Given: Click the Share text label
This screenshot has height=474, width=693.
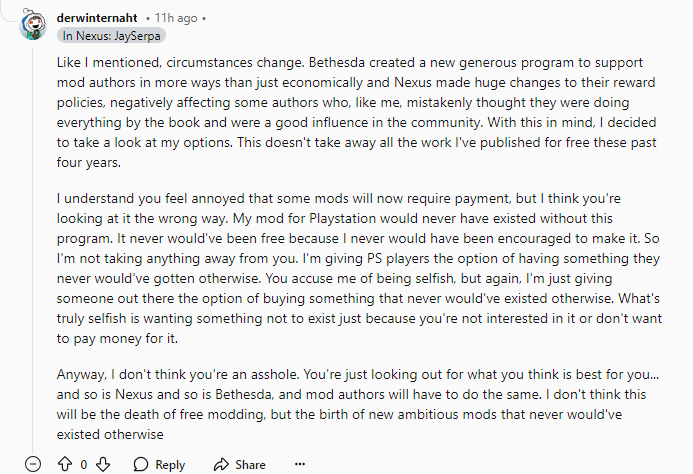Looking at the screenshot, I should point(250,465).
